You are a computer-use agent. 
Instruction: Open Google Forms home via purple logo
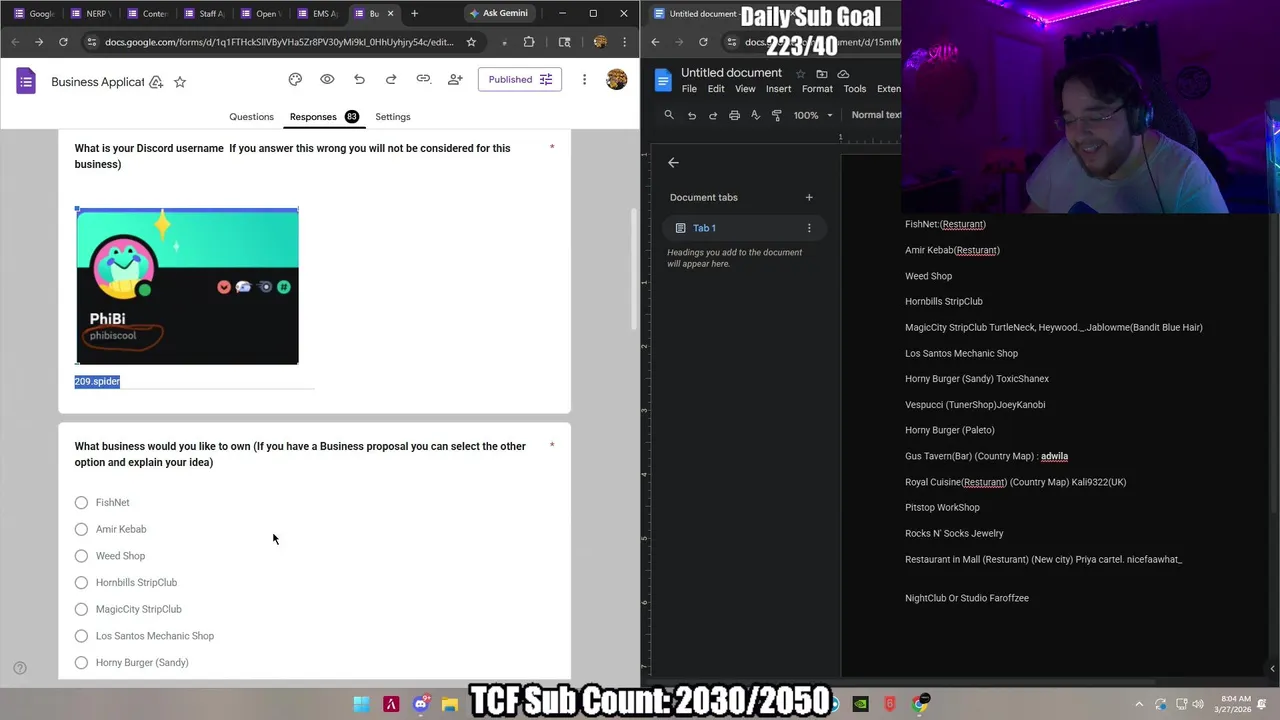click(26, 81)
